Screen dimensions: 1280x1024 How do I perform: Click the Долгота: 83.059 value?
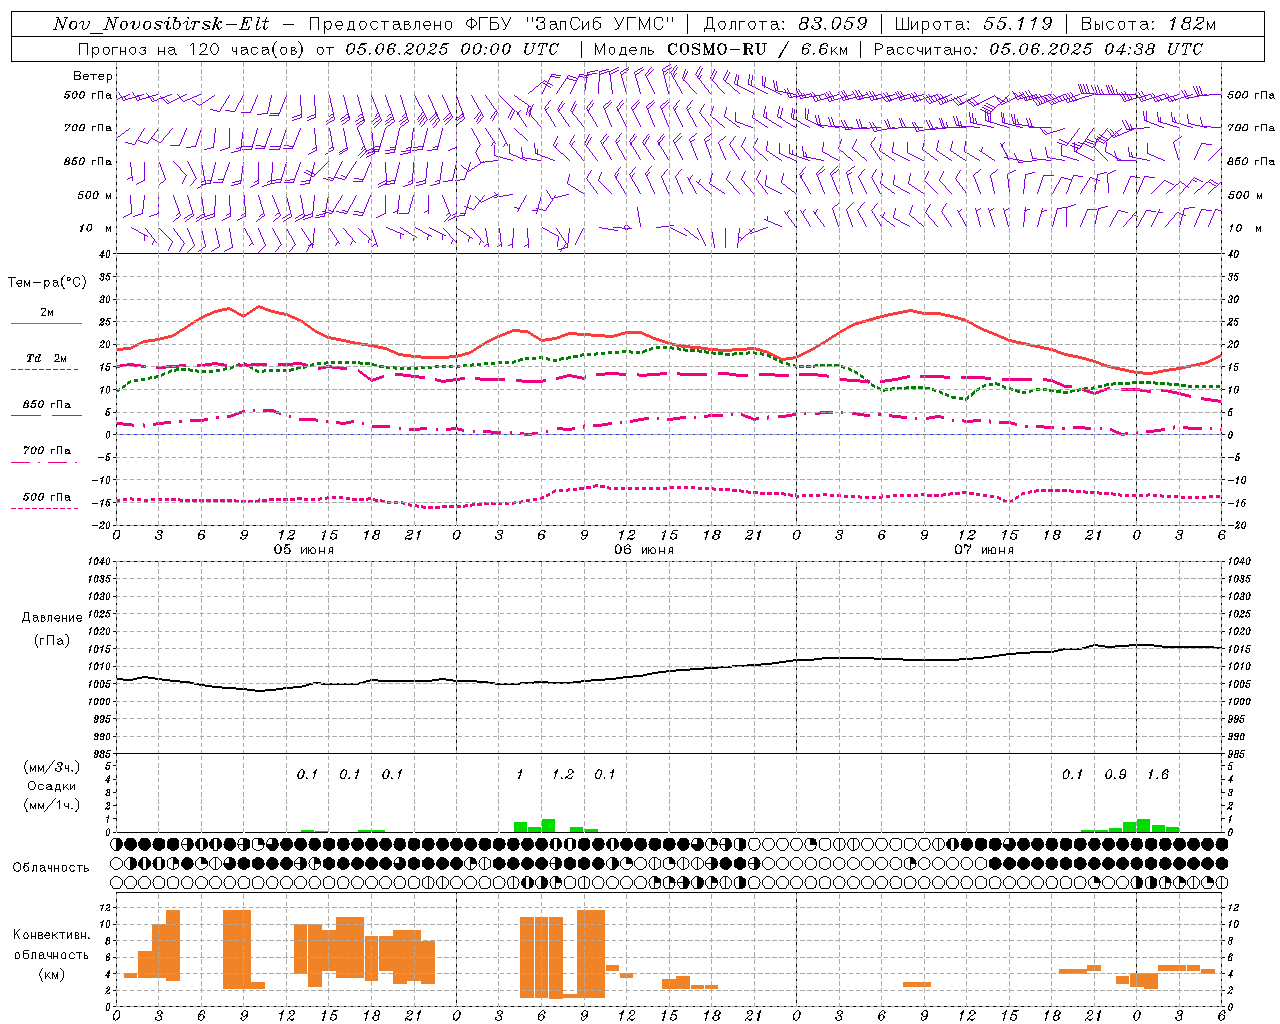[x=785, y=24]
